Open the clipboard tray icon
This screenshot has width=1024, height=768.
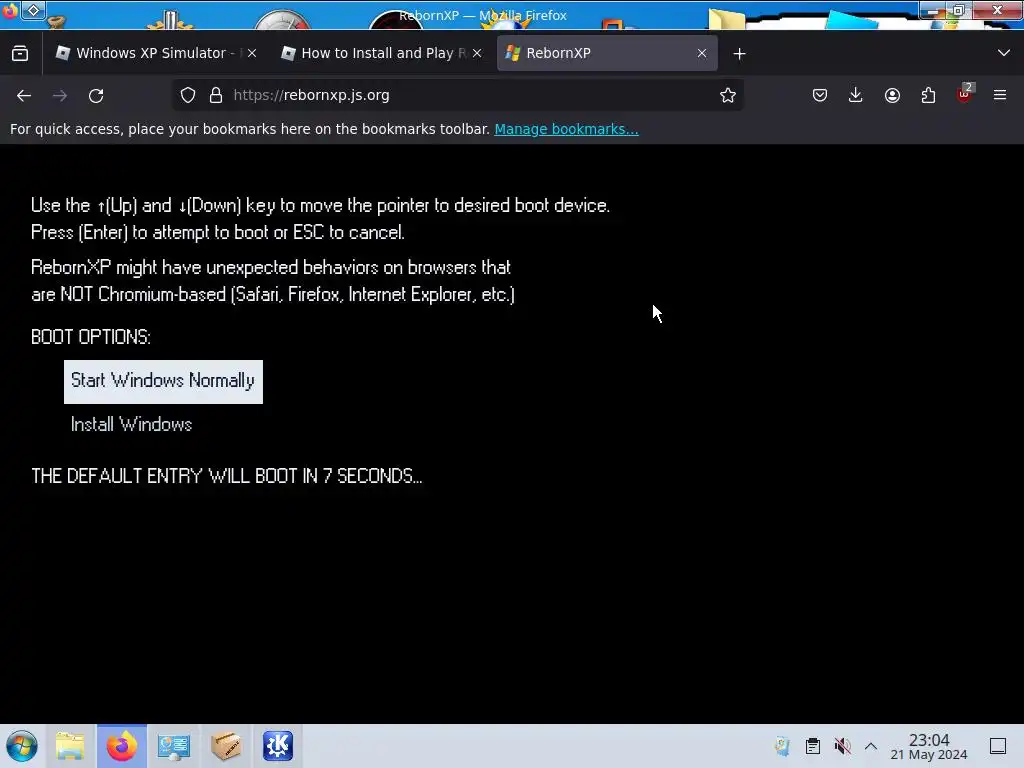812,746
